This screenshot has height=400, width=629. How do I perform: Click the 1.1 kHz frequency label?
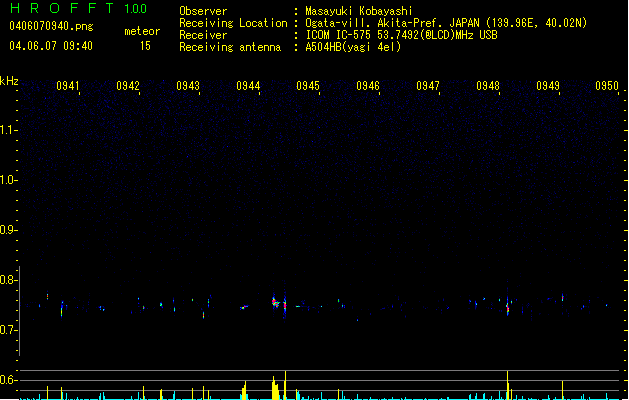(8, 130)
